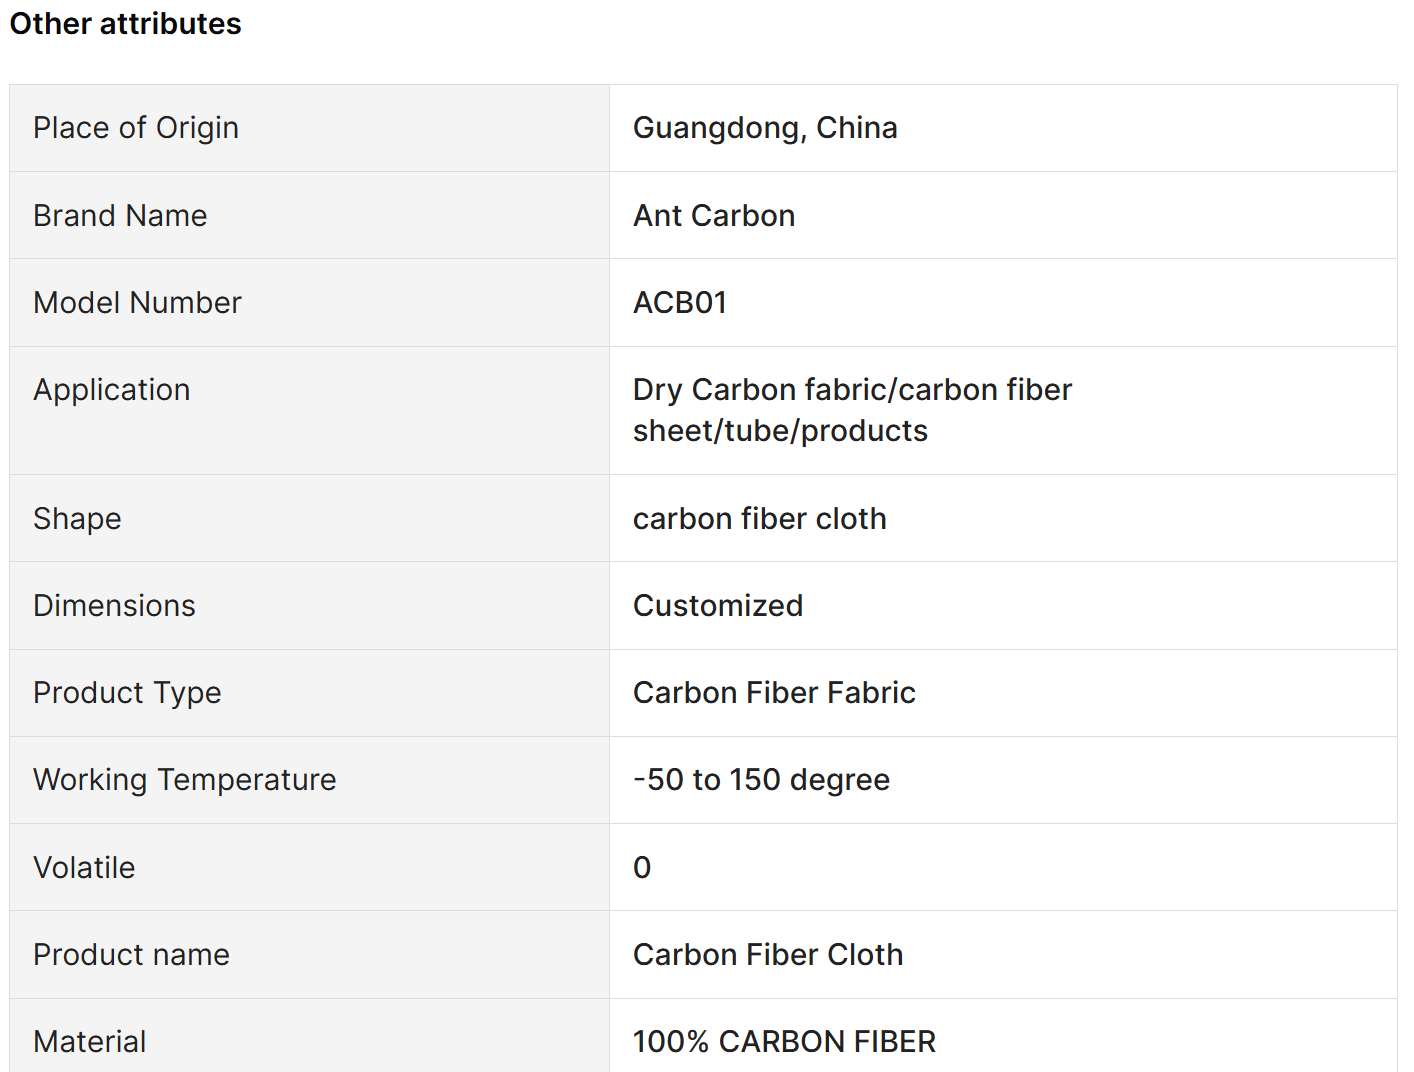Click the '100% CARBON FIBER' material value
Image resolution: width=1414 pixels, height=1072 pixels.
784,1042
